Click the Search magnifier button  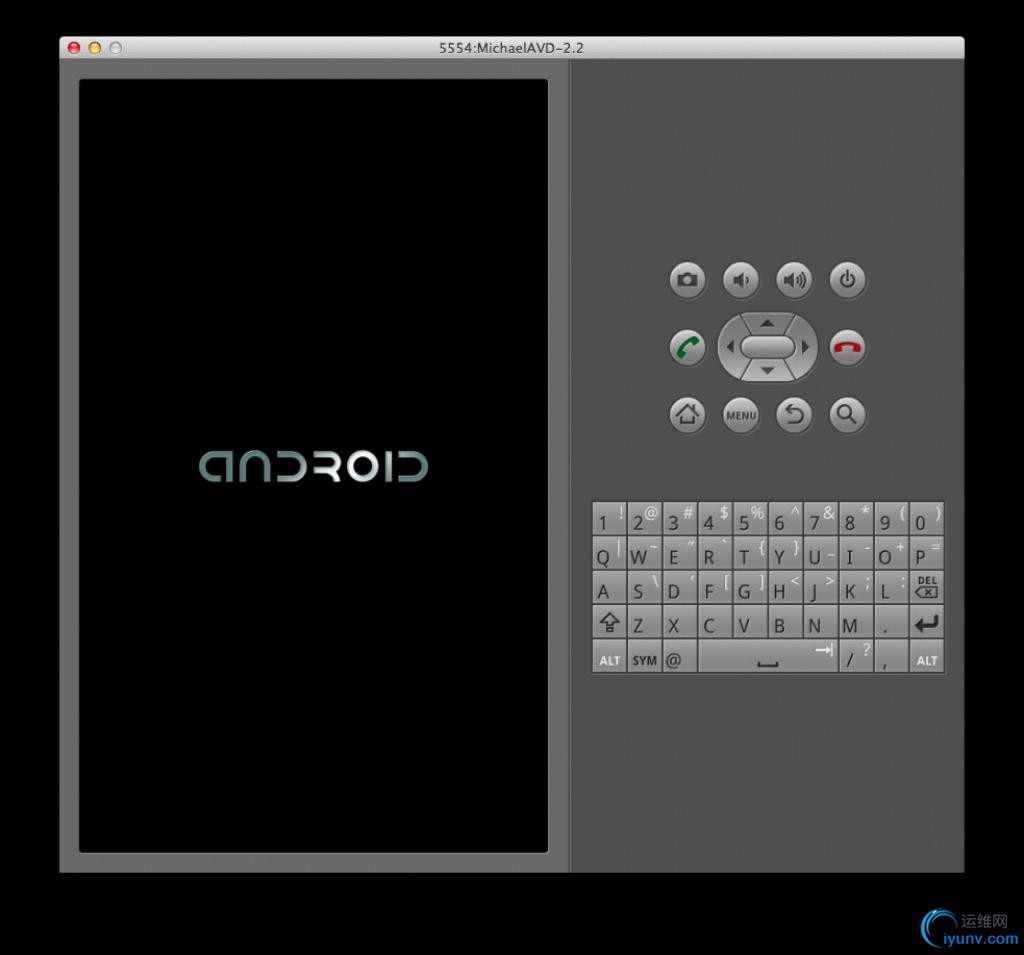coord(848,414)
